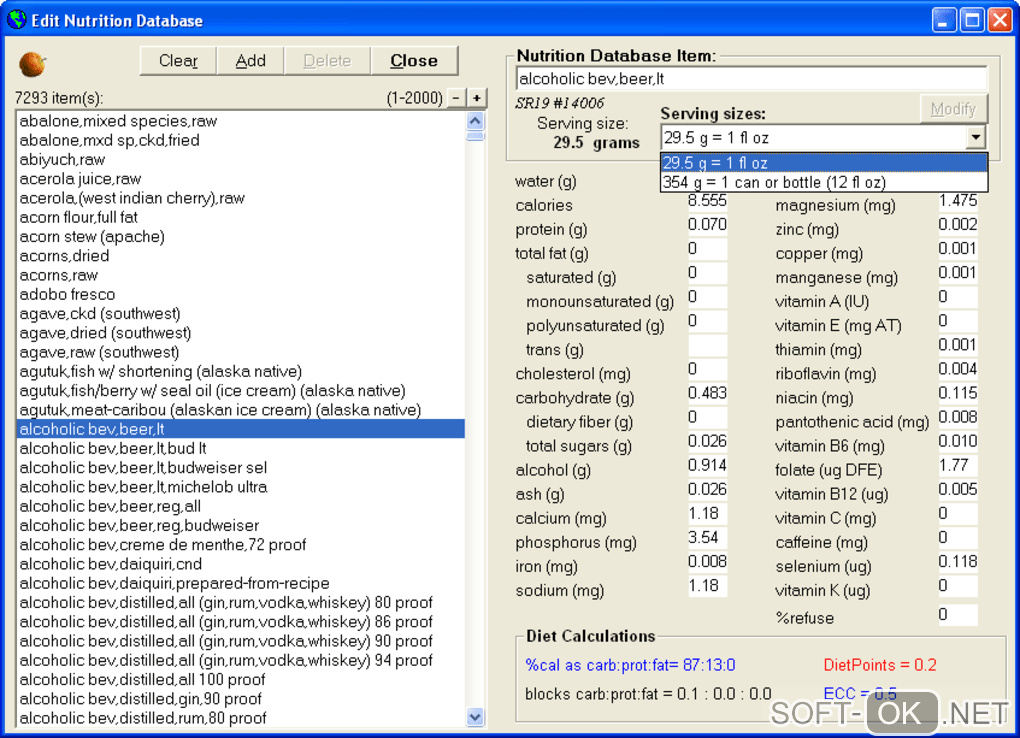Select abiyuch,raw item

pyautogui.click(x=240, y=159)
